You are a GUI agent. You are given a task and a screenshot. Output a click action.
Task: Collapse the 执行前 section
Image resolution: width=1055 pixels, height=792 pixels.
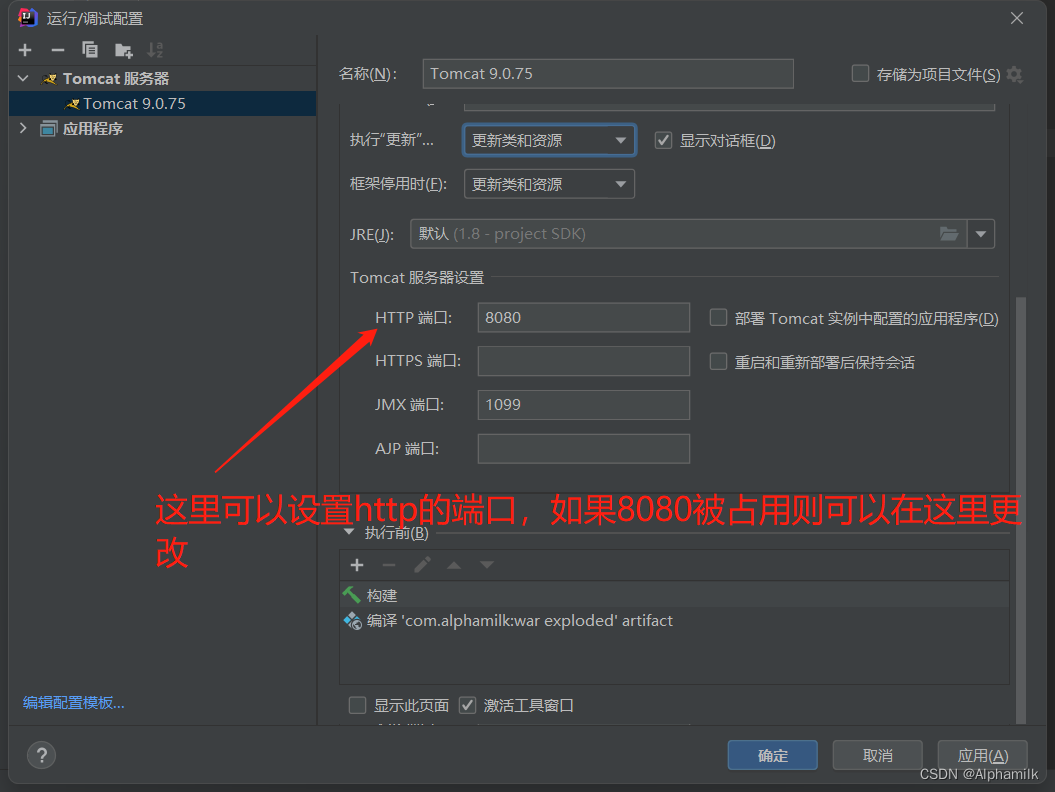(x=349, y=532)
